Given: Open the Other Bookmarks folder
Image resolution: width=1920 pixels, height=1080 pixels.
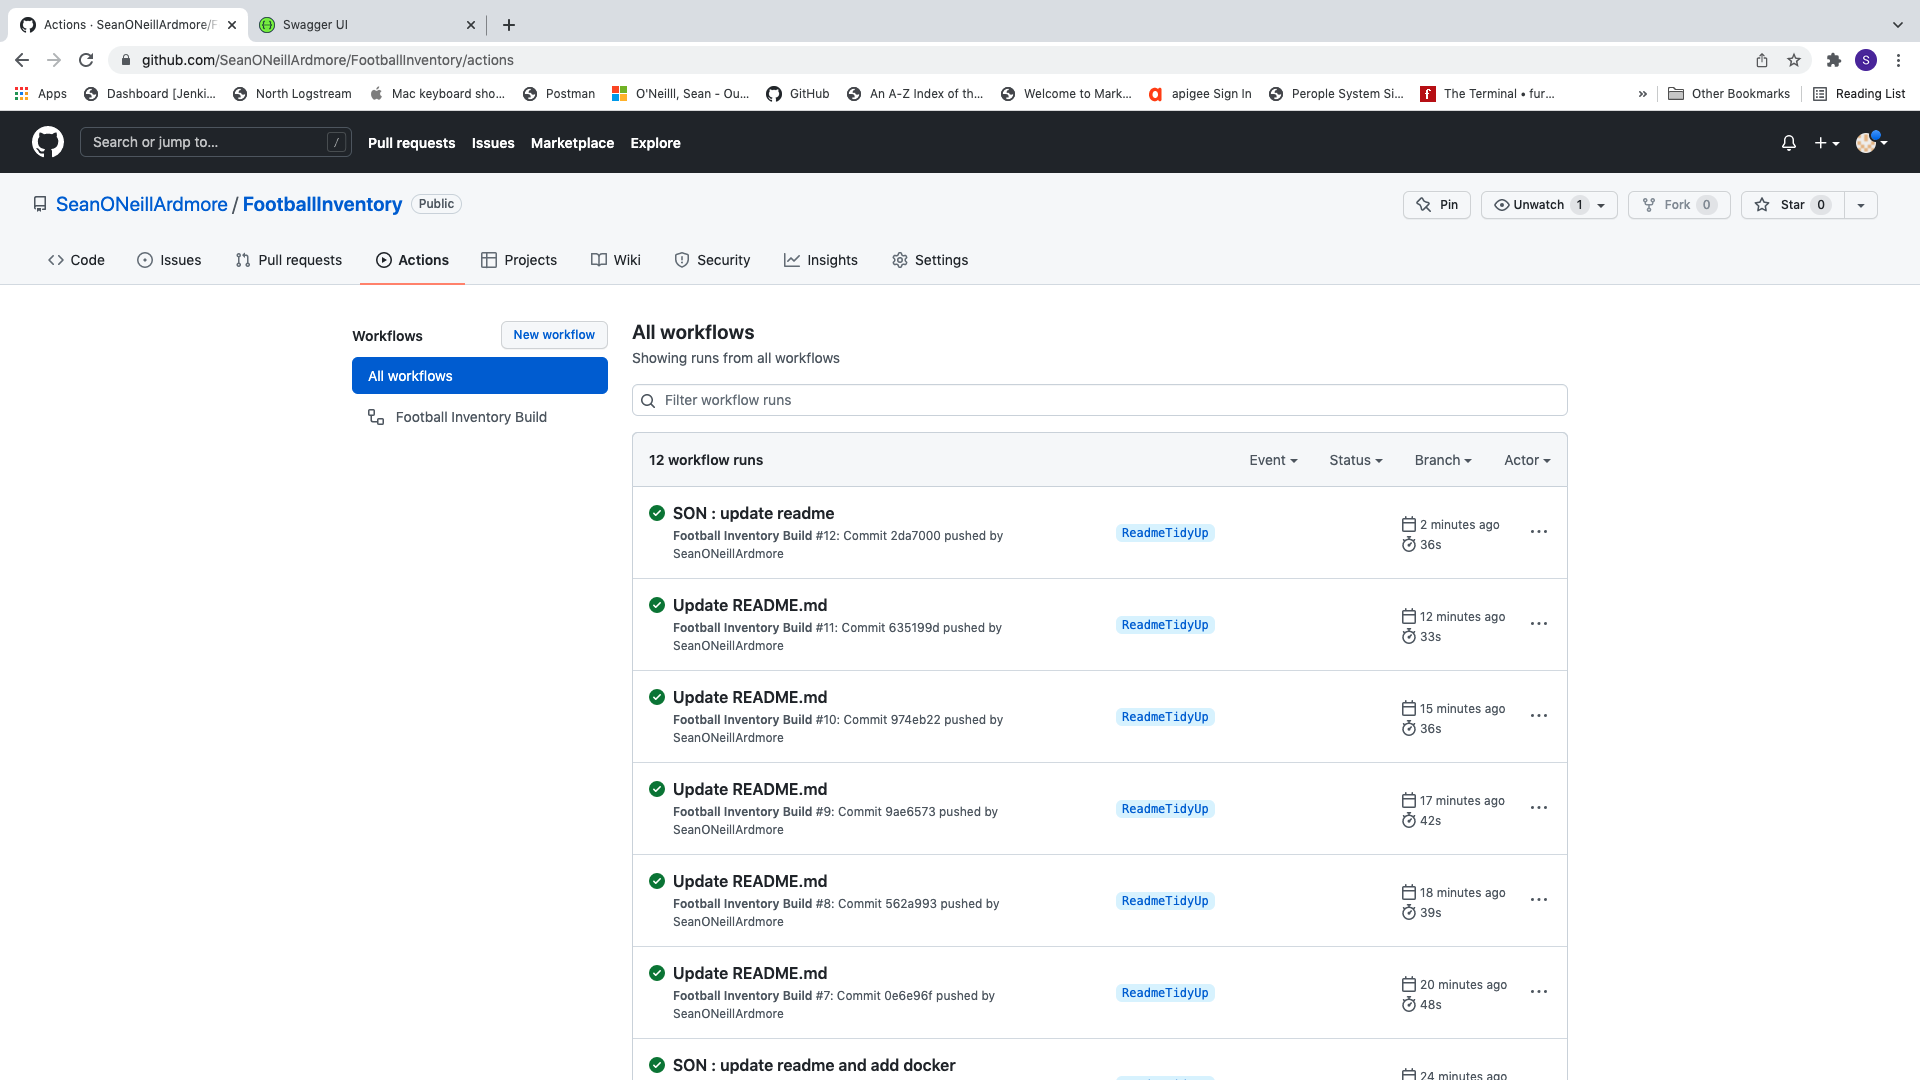Looking at the screenshot, I should click(1729, 94).
